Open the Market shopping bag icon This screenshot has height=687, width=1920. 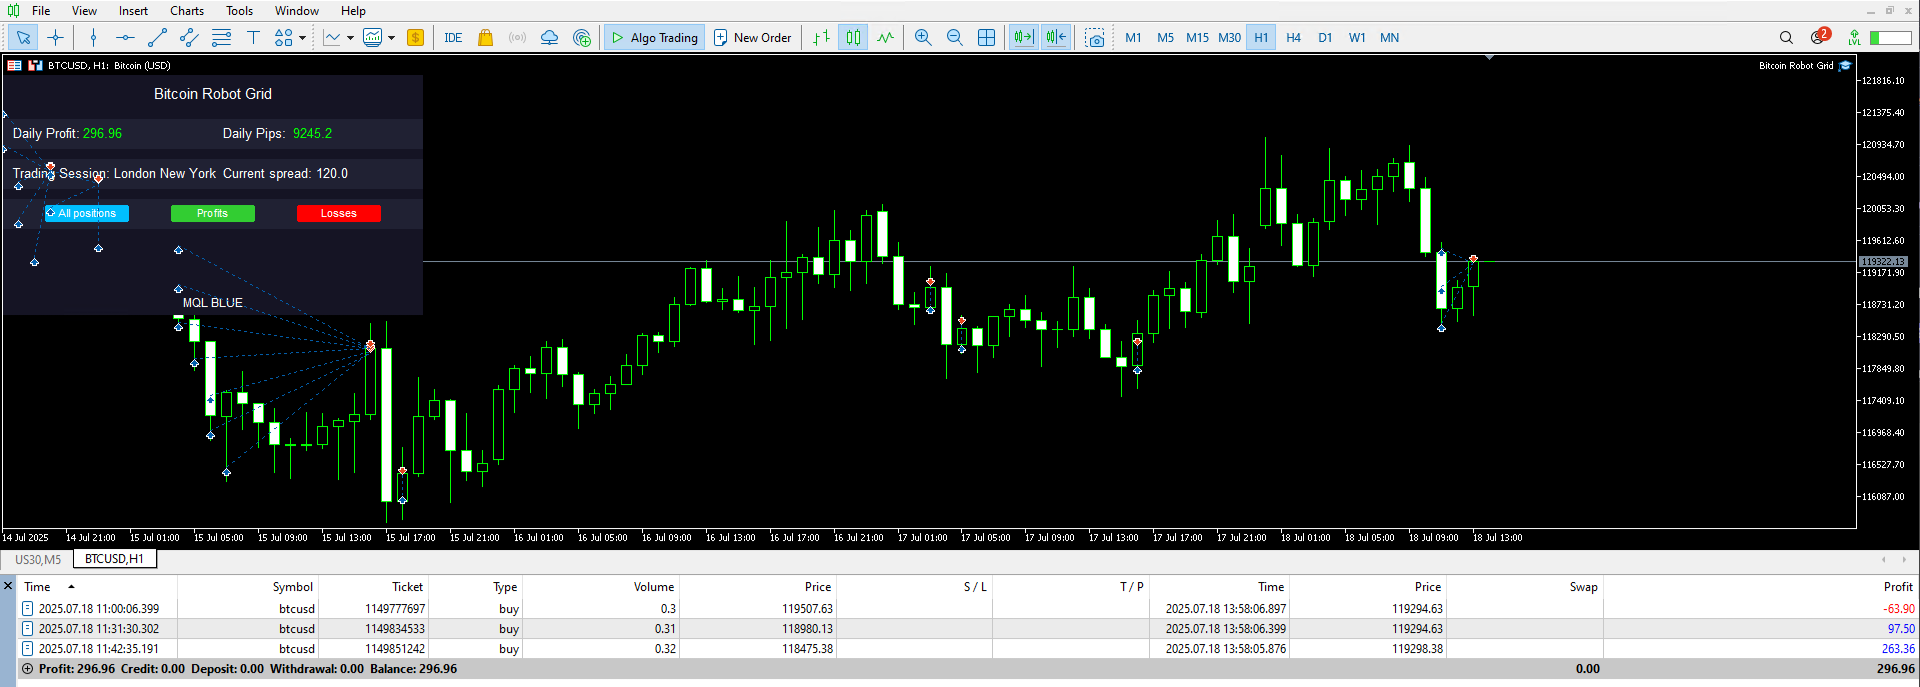pyautogui.click(x=485, y=38)
